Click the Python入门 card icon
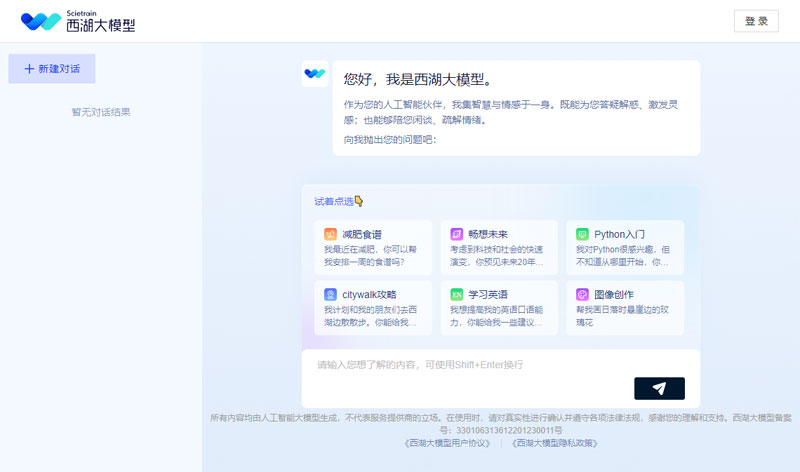 coord(582,234)
